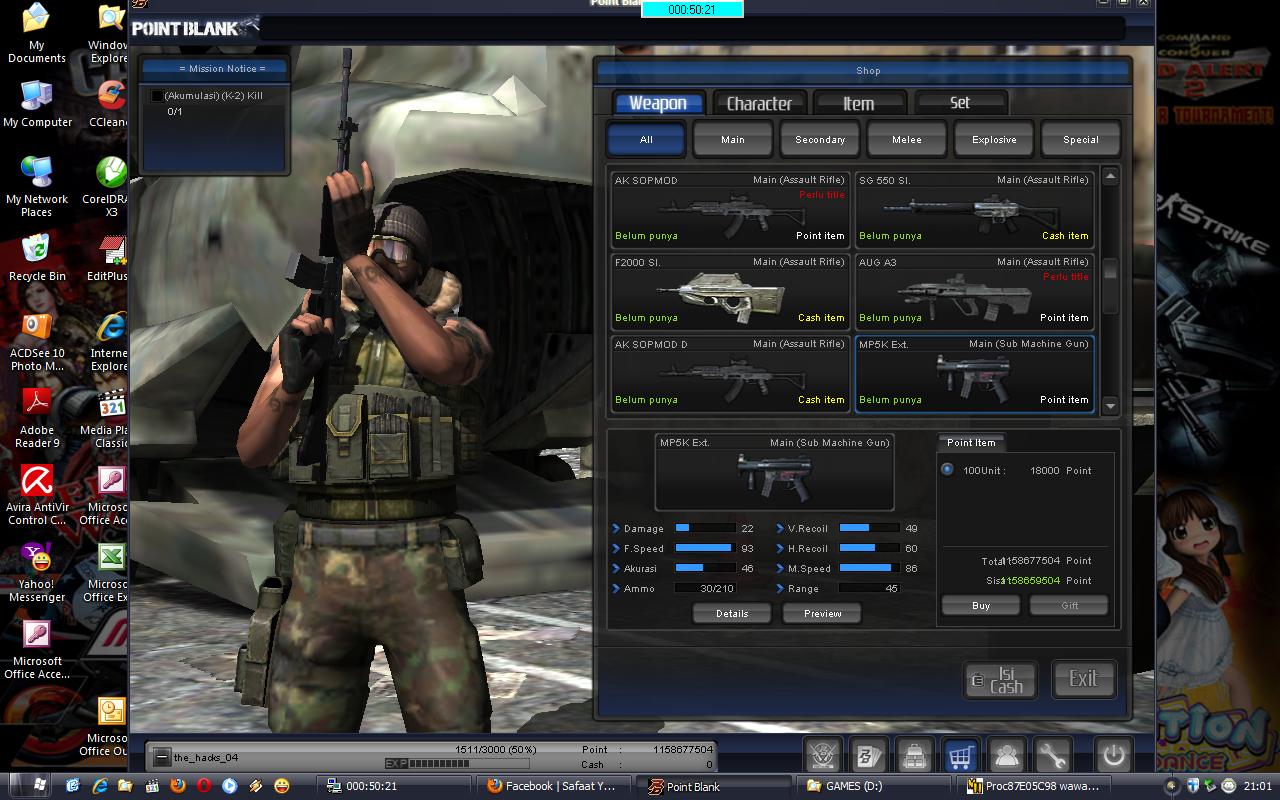1280x800 pixels.
Task: Launch CorelDRAW X3 shortcut
Action: coord(107,187)
